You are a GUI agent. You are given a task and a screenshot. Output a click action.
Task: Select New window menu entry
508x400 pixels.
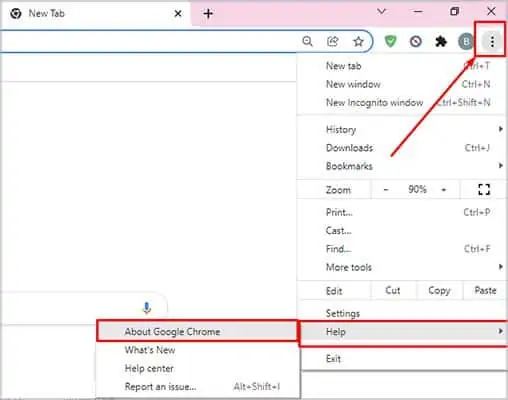[402, 84]
